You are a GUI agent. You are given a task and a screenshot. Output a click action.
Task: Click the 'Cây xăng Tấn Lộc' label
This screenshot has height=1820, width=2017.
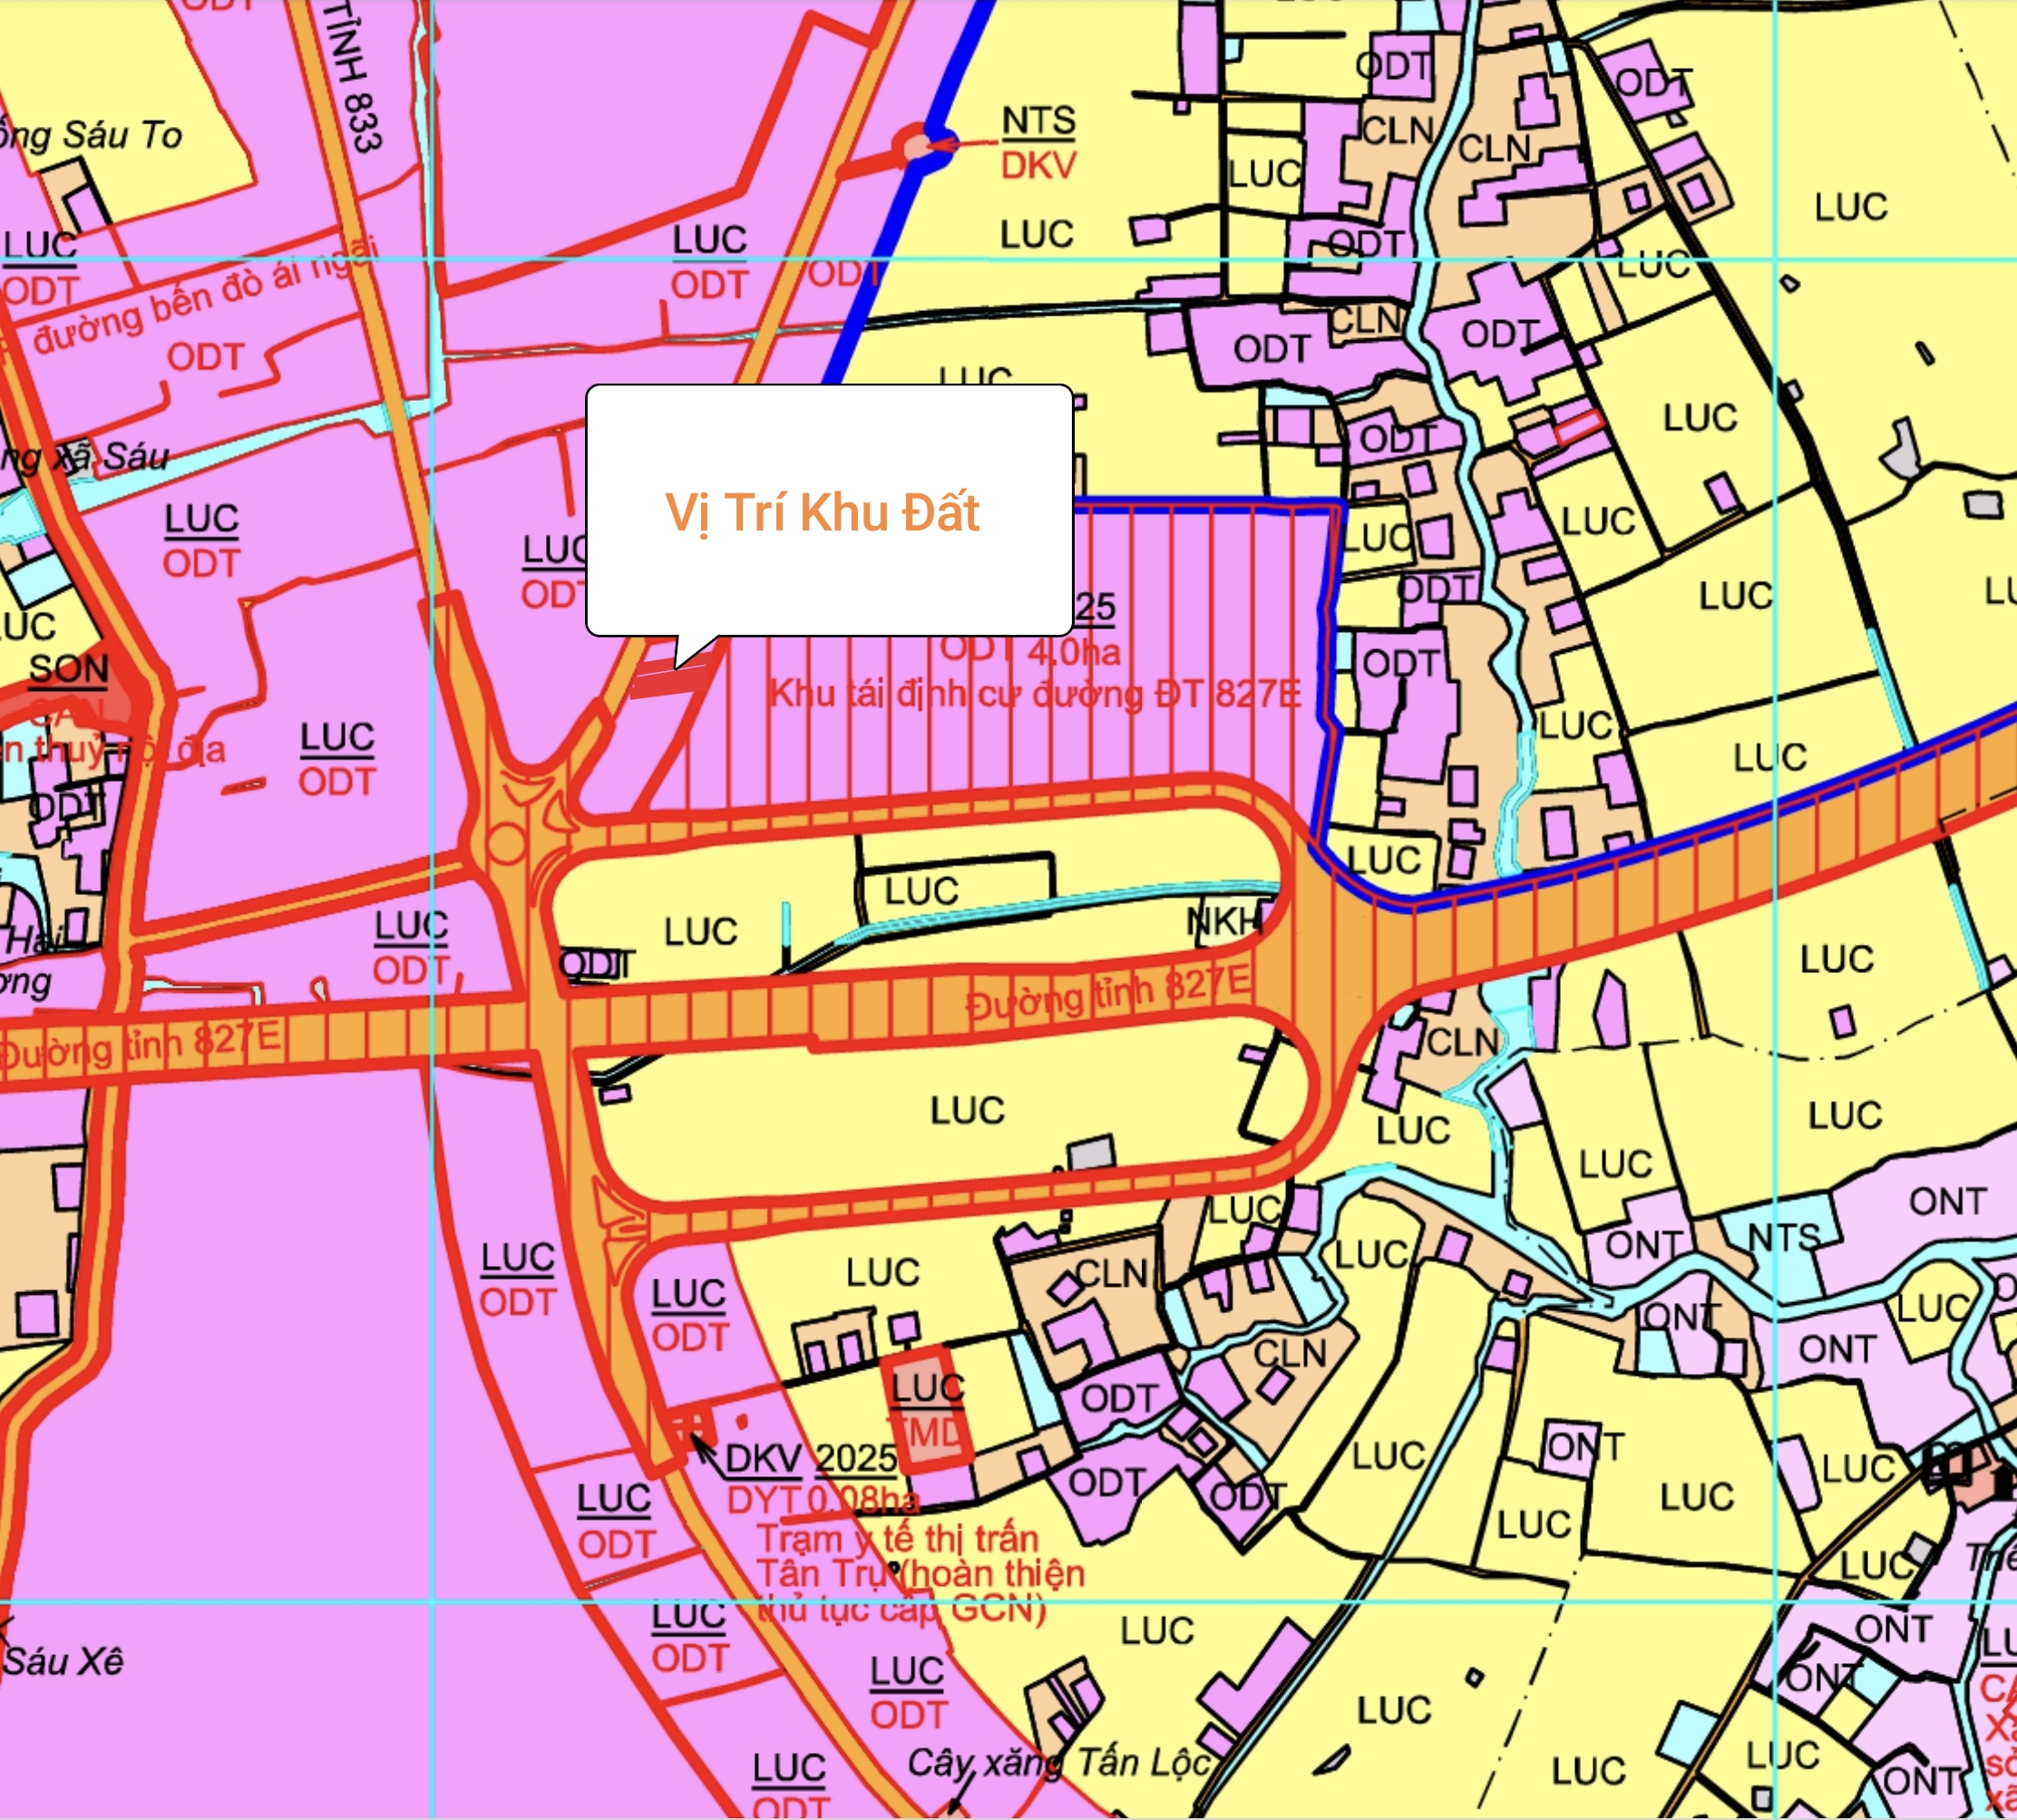click(x=1058, y=1762)
